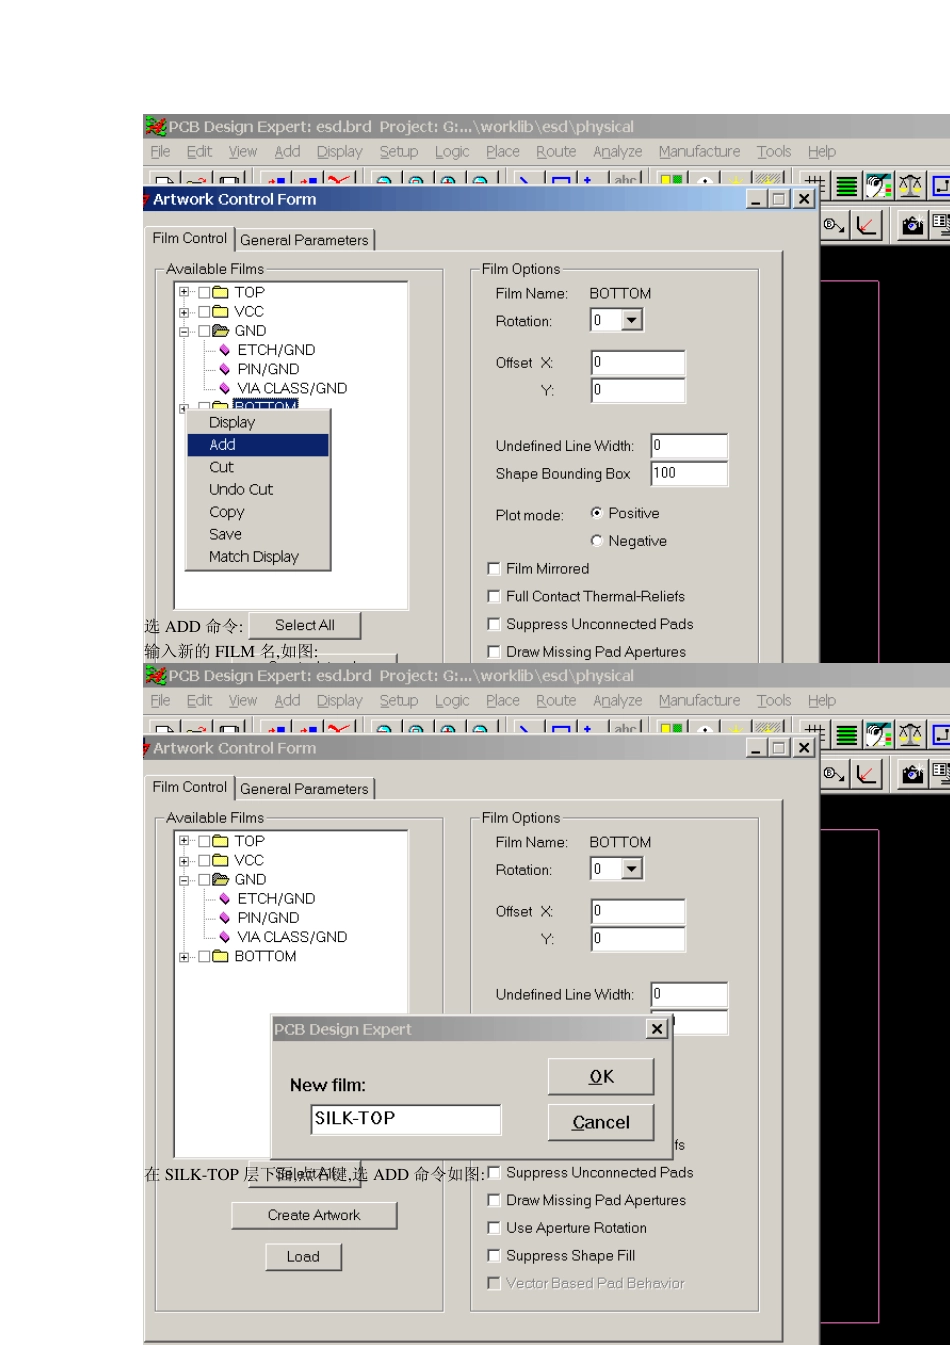Click hand-with-pen icon in New film screenshot toolbar

(x=878, y=735)
